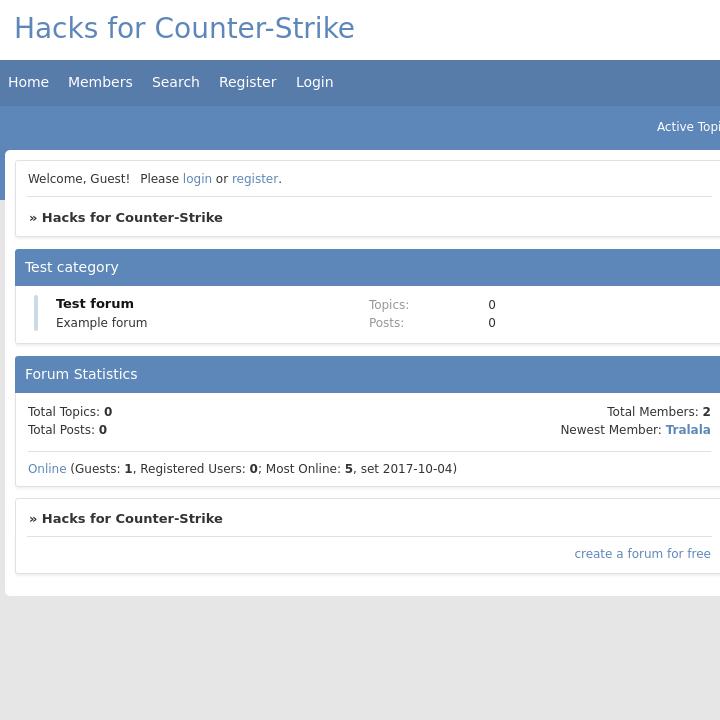Viewport: 720px width, 720px height.
Task: View newest member Tralala's profile
Action: click(x=687, y=430)
